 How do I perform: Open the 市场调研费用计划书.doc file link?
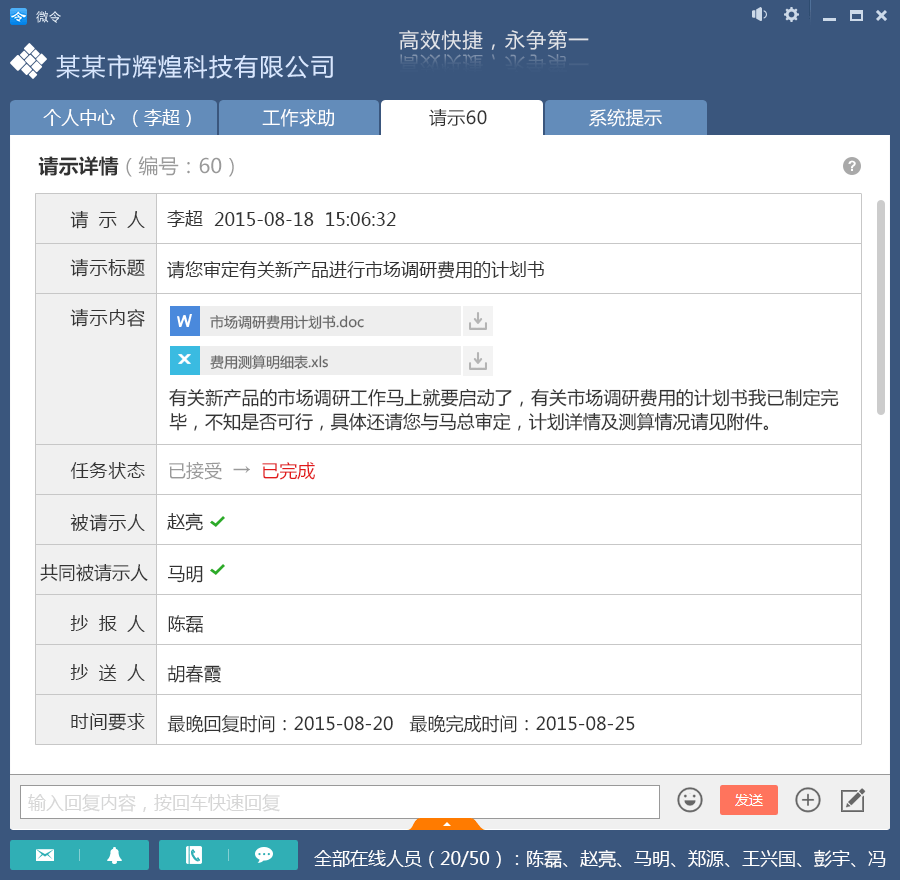pyautogui.click(x=287, y=322)
